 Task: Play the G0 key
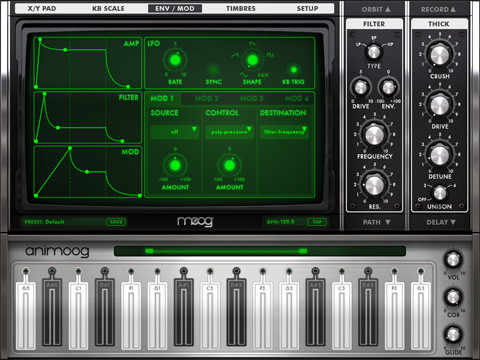click(26, 315)
